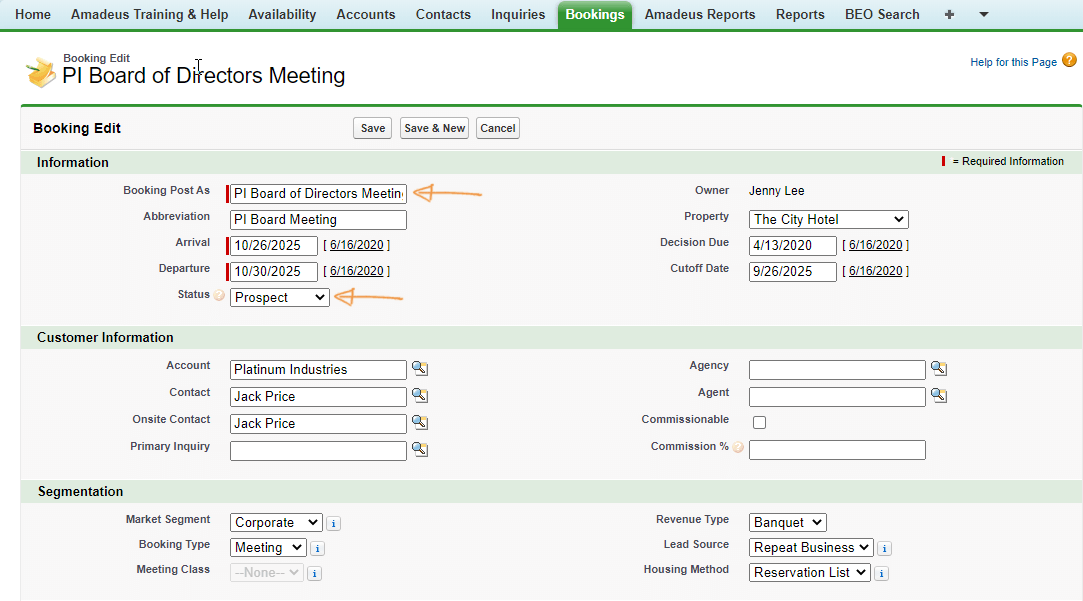This screenshot has height=601, width=1083.
Task: Toggle the Commissionable checkbox
Action: 759,422
